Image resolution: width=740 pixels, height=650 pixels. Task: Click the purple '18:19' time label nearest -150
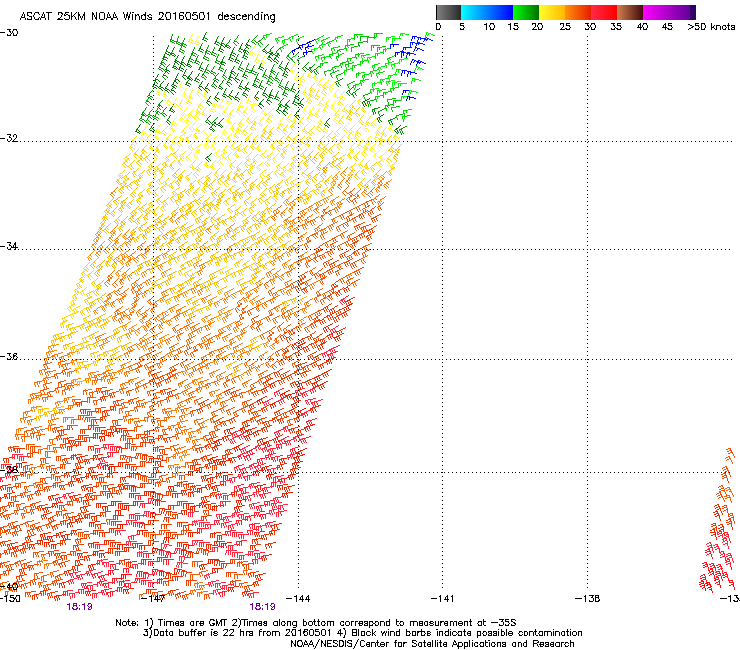coord(79,607)
